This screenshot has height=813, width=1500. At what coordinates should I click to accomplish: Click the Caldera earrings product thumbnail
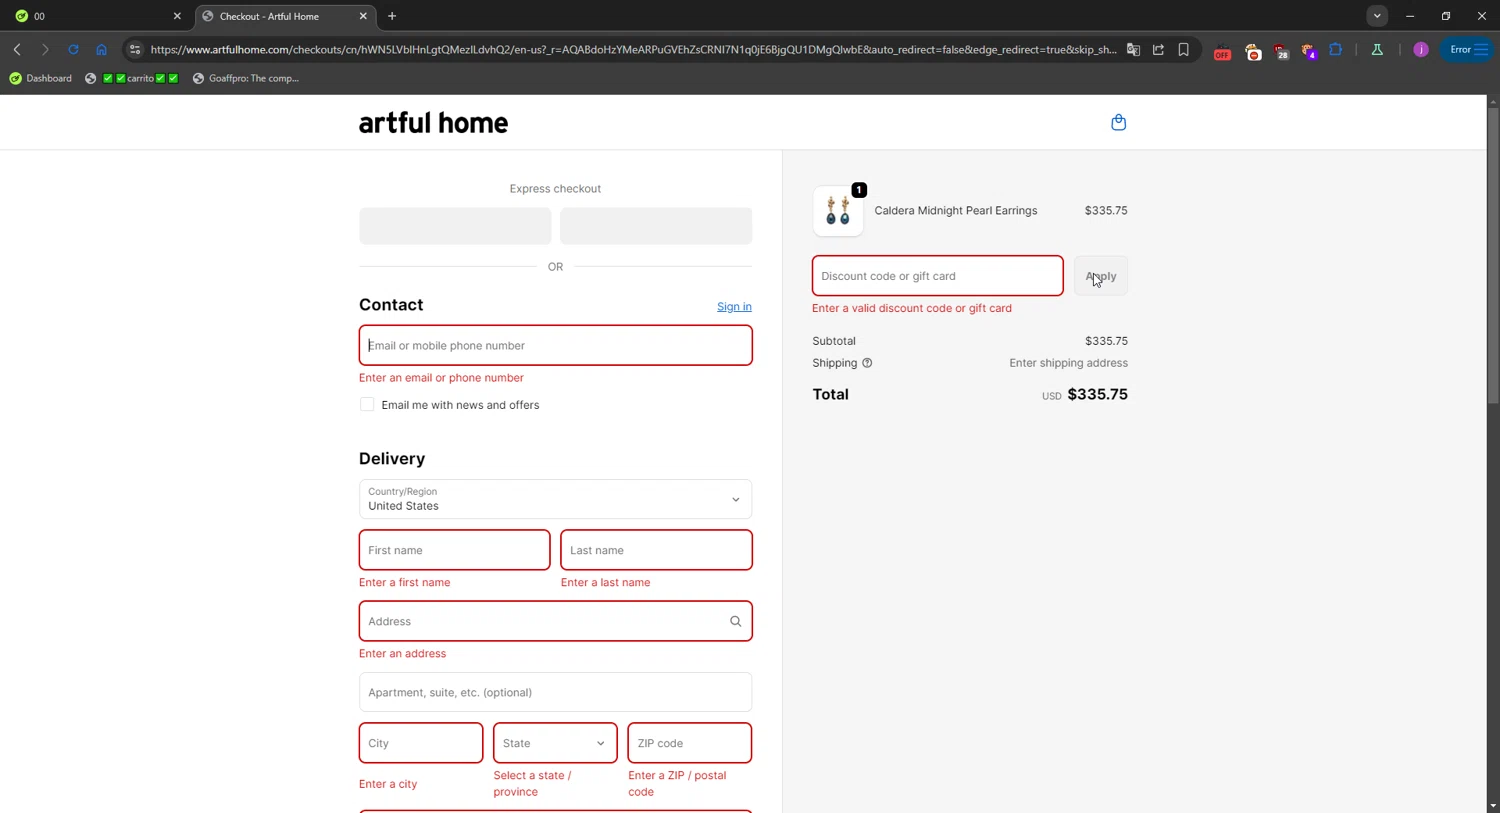pos(838,211)
